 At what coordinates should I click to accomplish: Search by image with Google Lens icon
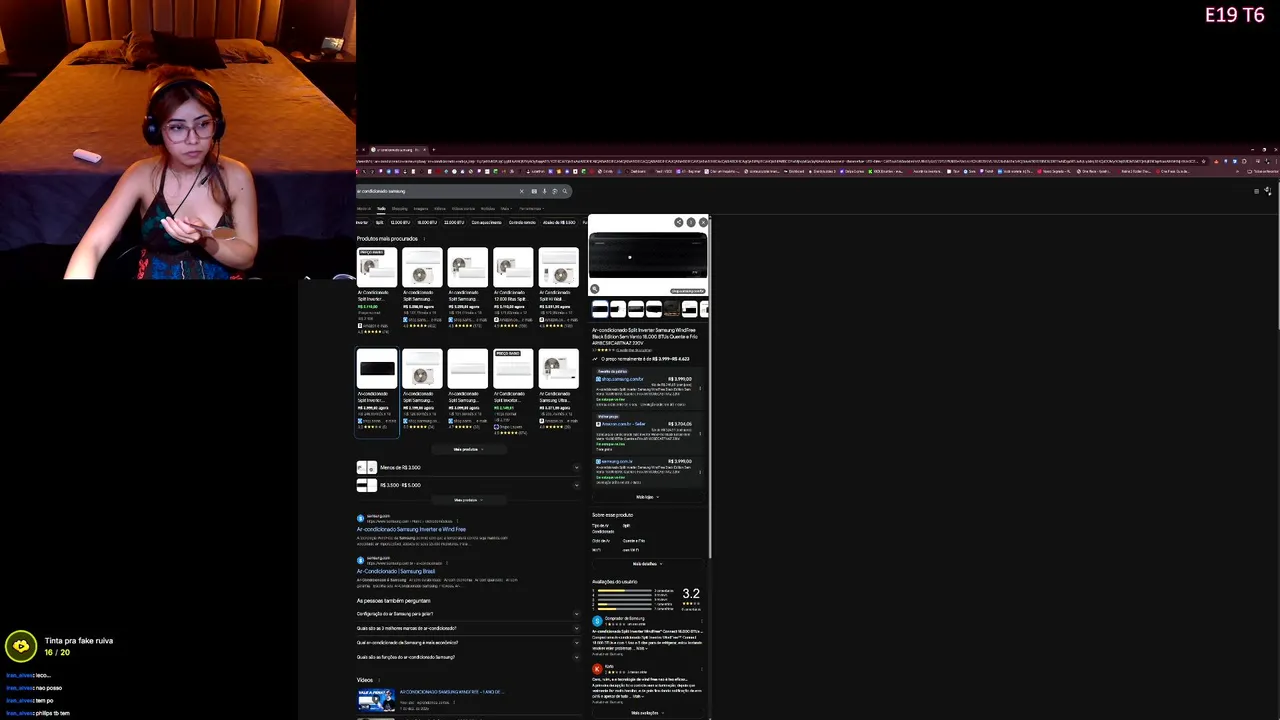click(x=555, y=191)
